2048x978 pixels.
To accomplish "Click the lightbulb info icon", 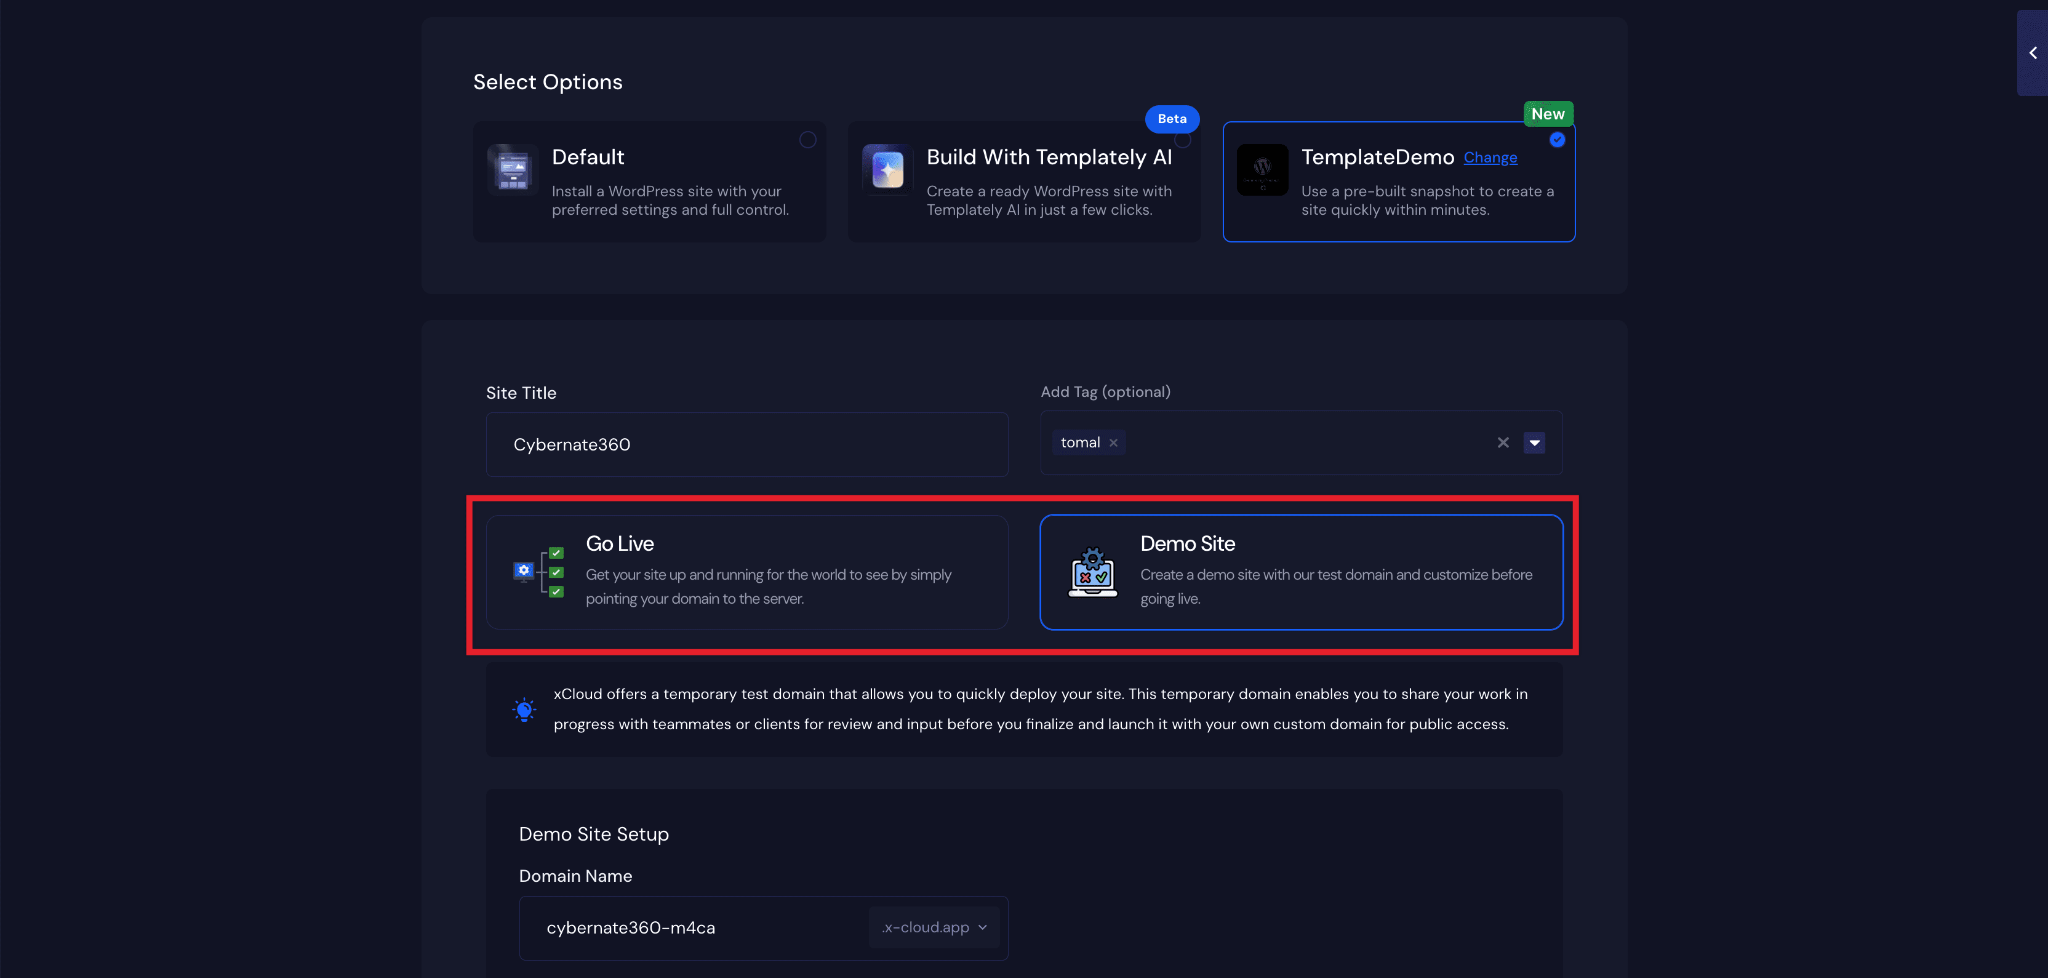I will pyautogui.click(x=524, y=709).
